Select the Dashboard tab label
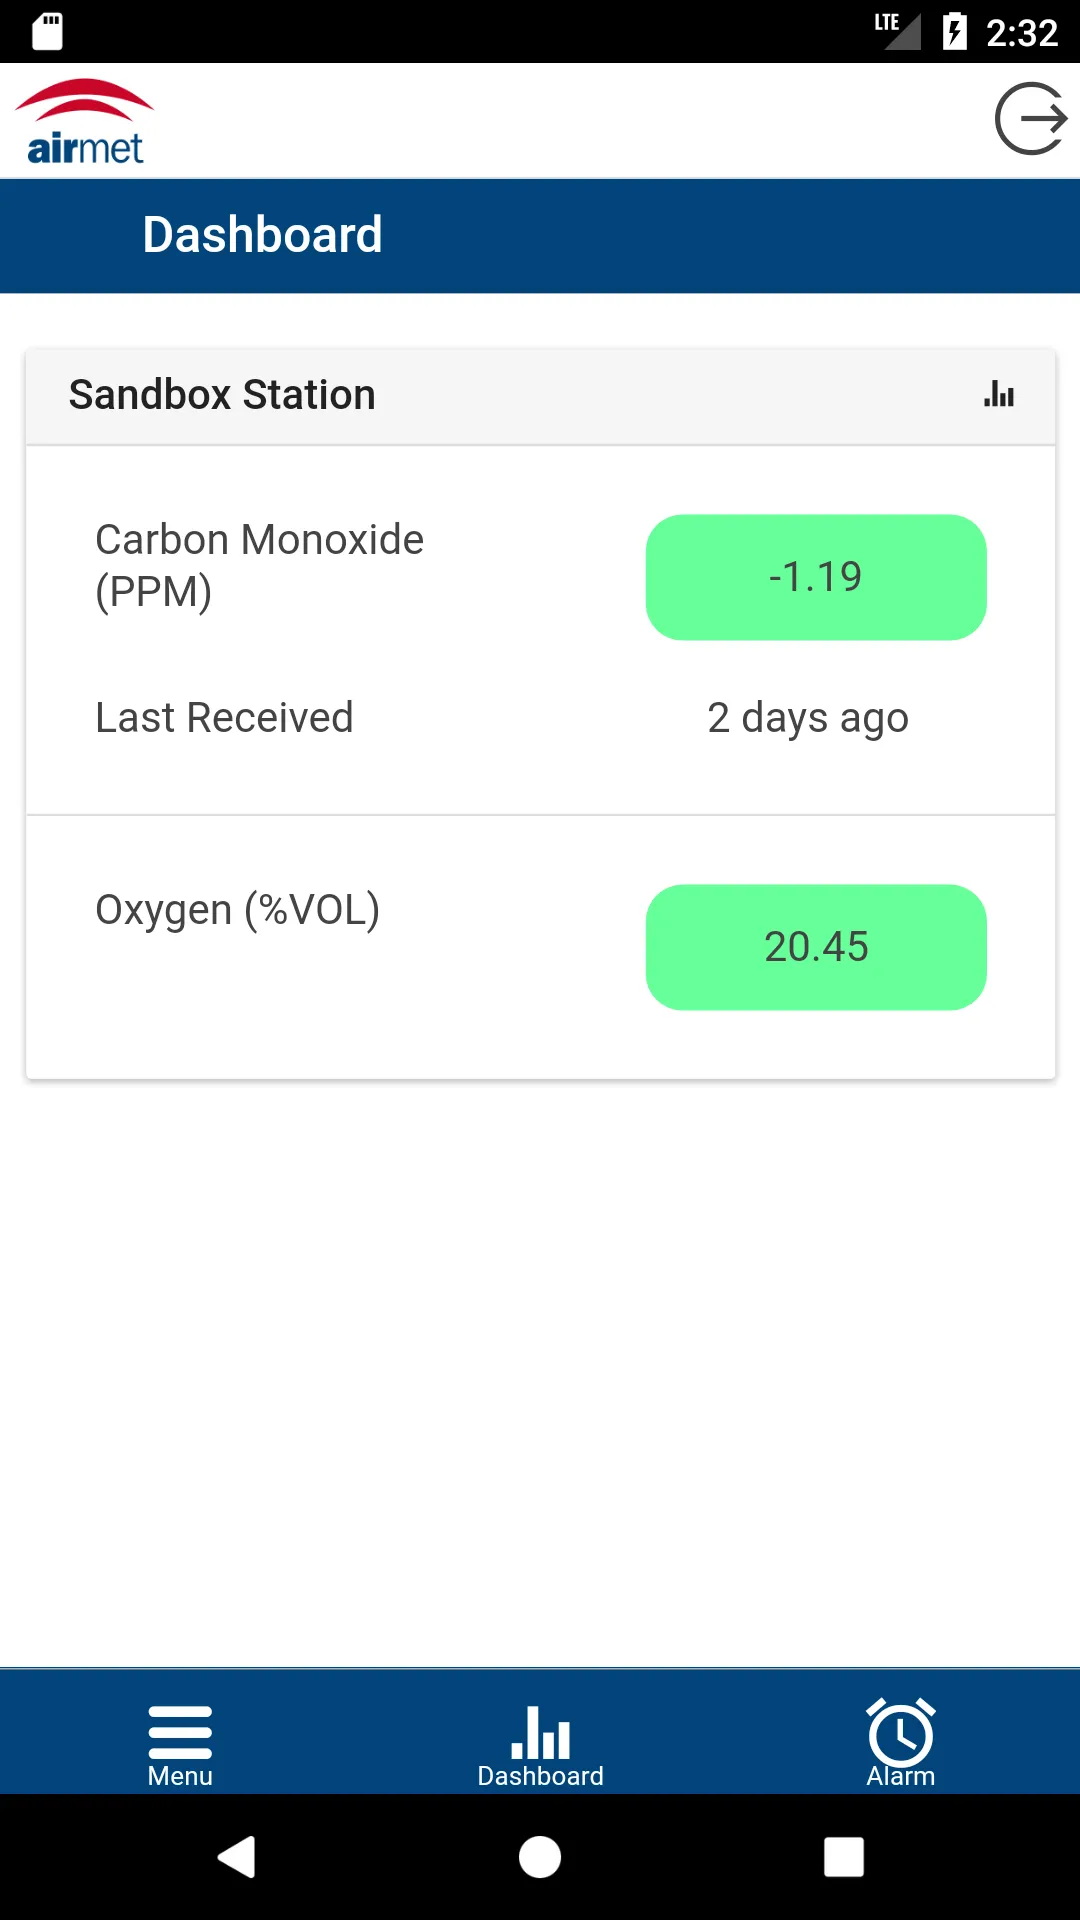Screen dimensions: 1080x1920 [x=541, y=1776]
